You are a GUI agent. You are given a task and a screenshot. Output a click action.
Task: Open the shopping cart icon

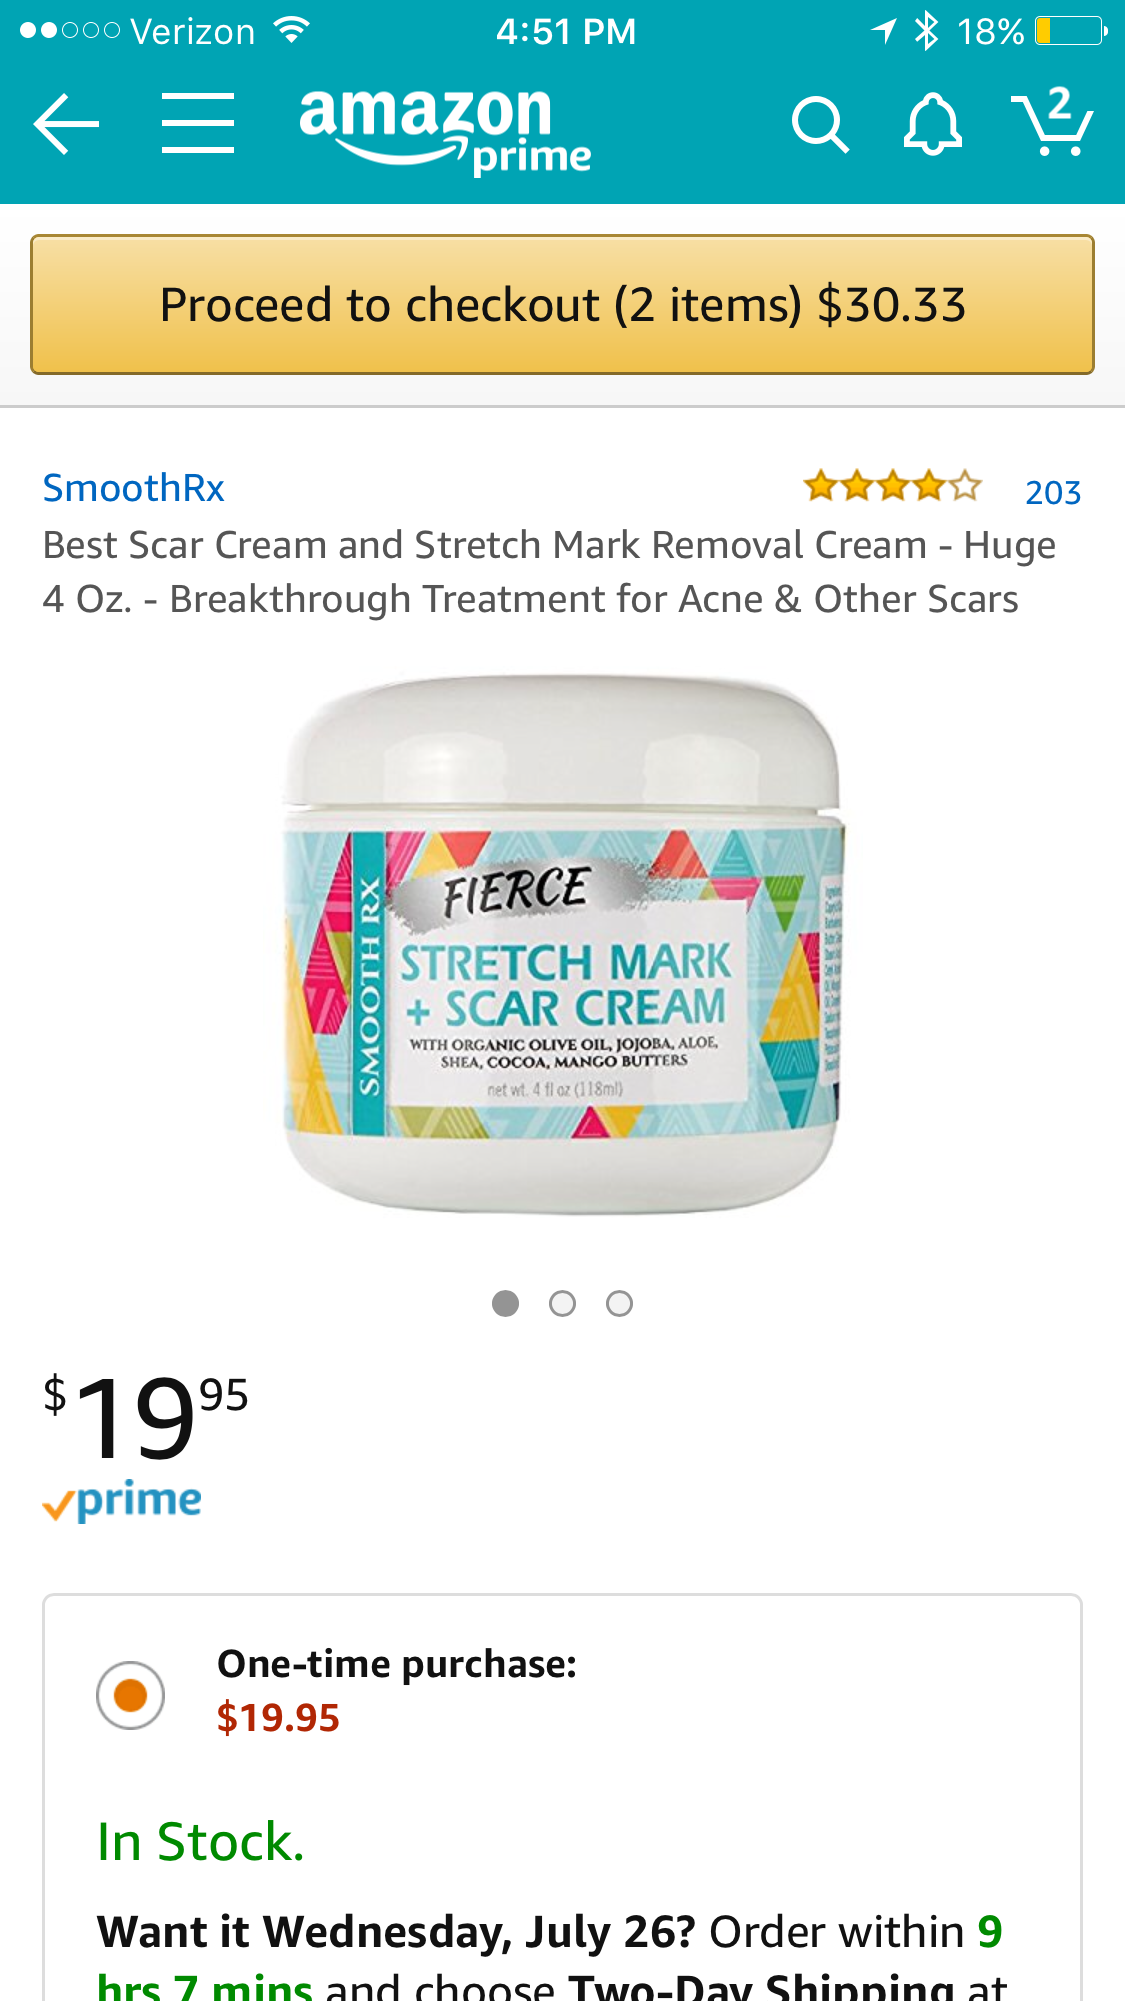click(x=1052, y=122)
